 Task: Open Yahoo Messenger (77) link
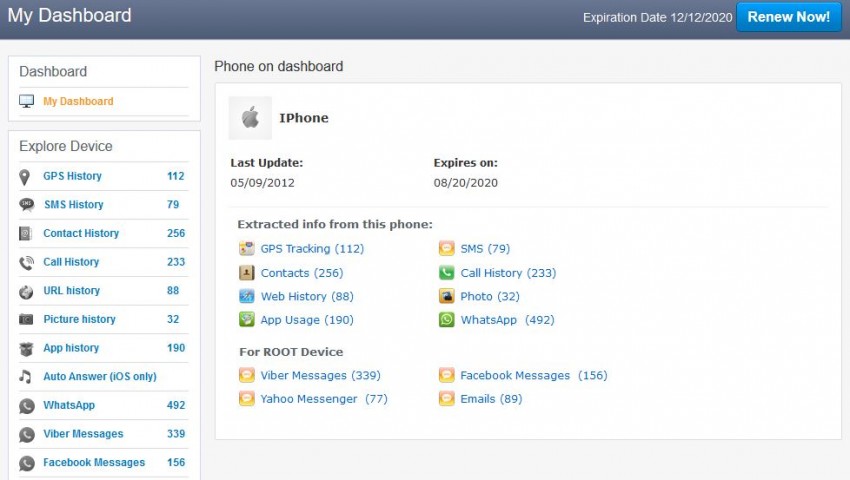coord(324,399)
